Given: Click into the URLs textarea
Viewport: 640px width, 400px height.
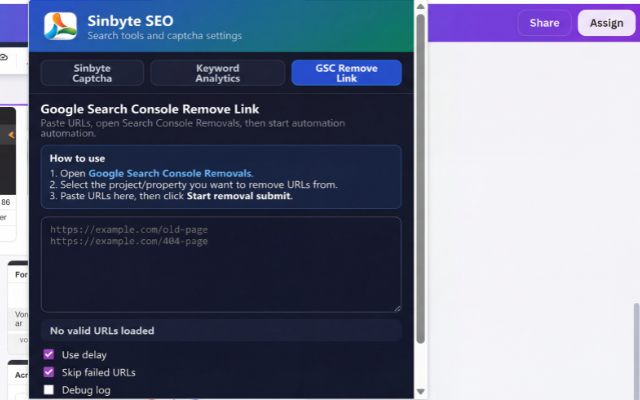Looking at the screenshot, I should (221, 264).
